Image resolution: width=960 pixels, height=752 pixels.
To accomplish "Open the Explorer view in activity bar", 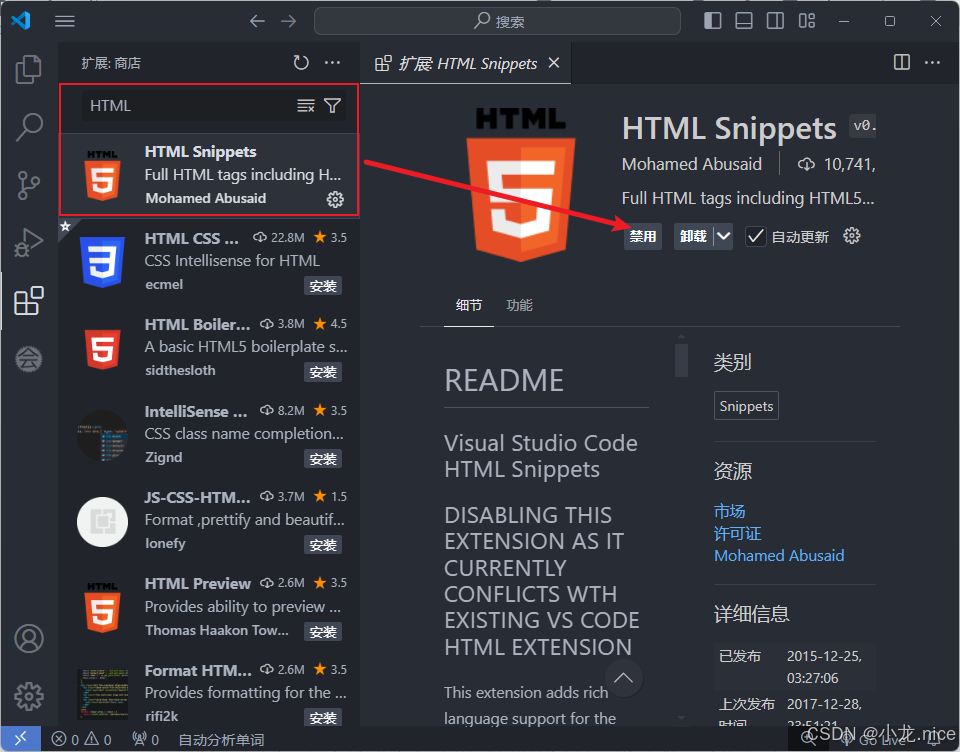I will [x=28, y=69].
